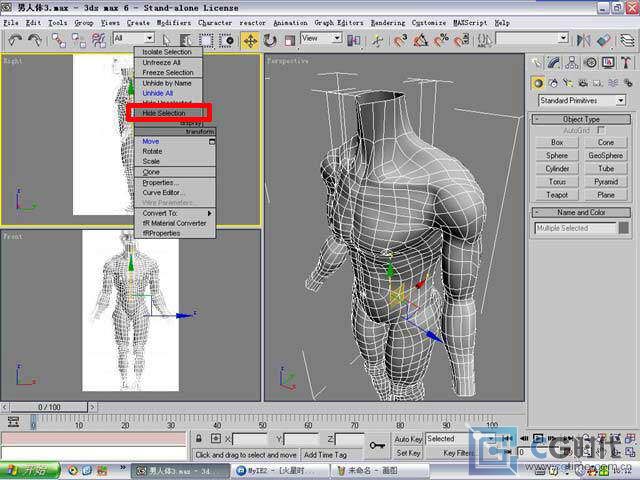Screen dimensions: 640x480
Task: Switch to the Modify panel tab
Action: [x=554, y=62]
